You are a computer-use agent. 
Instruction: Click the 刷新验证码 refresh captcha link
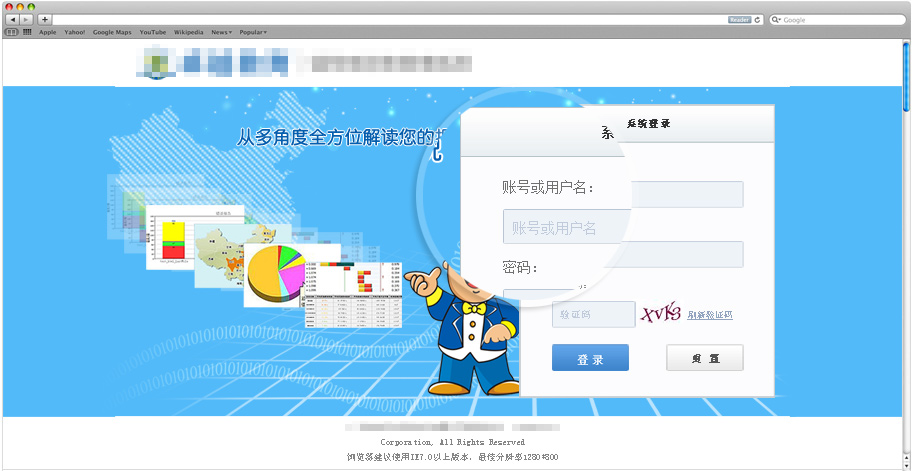709,315
